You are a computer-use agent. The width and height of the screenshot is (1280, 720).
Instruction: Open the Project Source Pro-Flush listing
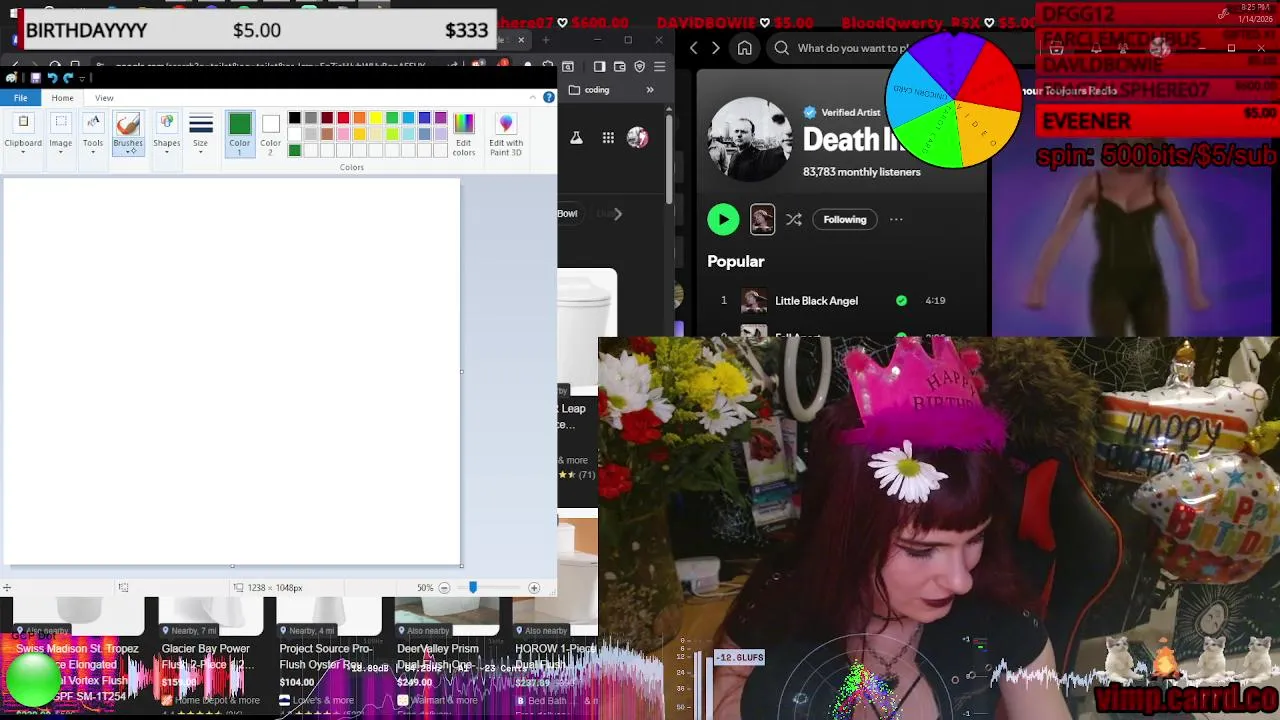point(326,657)
